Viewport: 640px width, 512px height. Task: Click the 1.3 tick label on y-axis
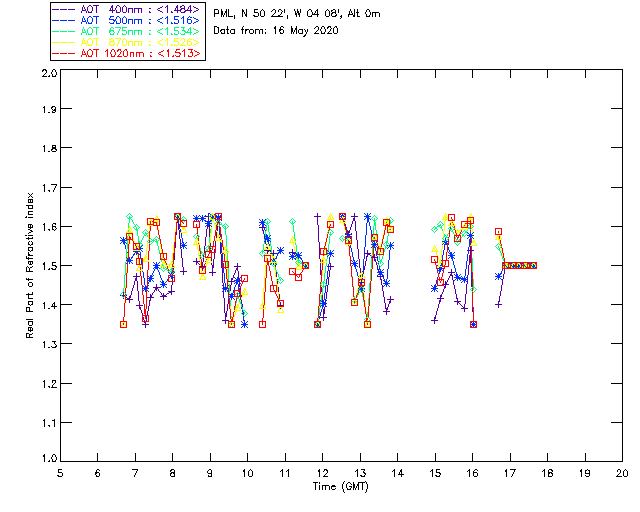point(48,343)
